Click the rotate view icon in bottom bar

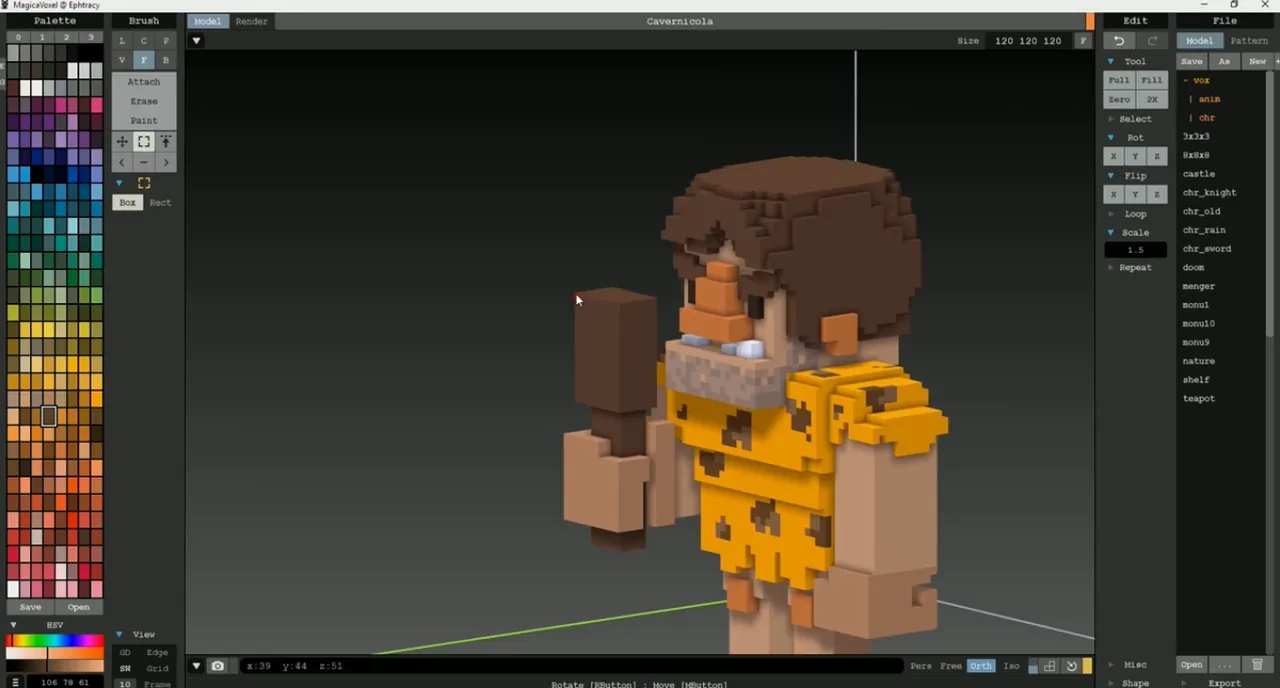(1071, 666)
